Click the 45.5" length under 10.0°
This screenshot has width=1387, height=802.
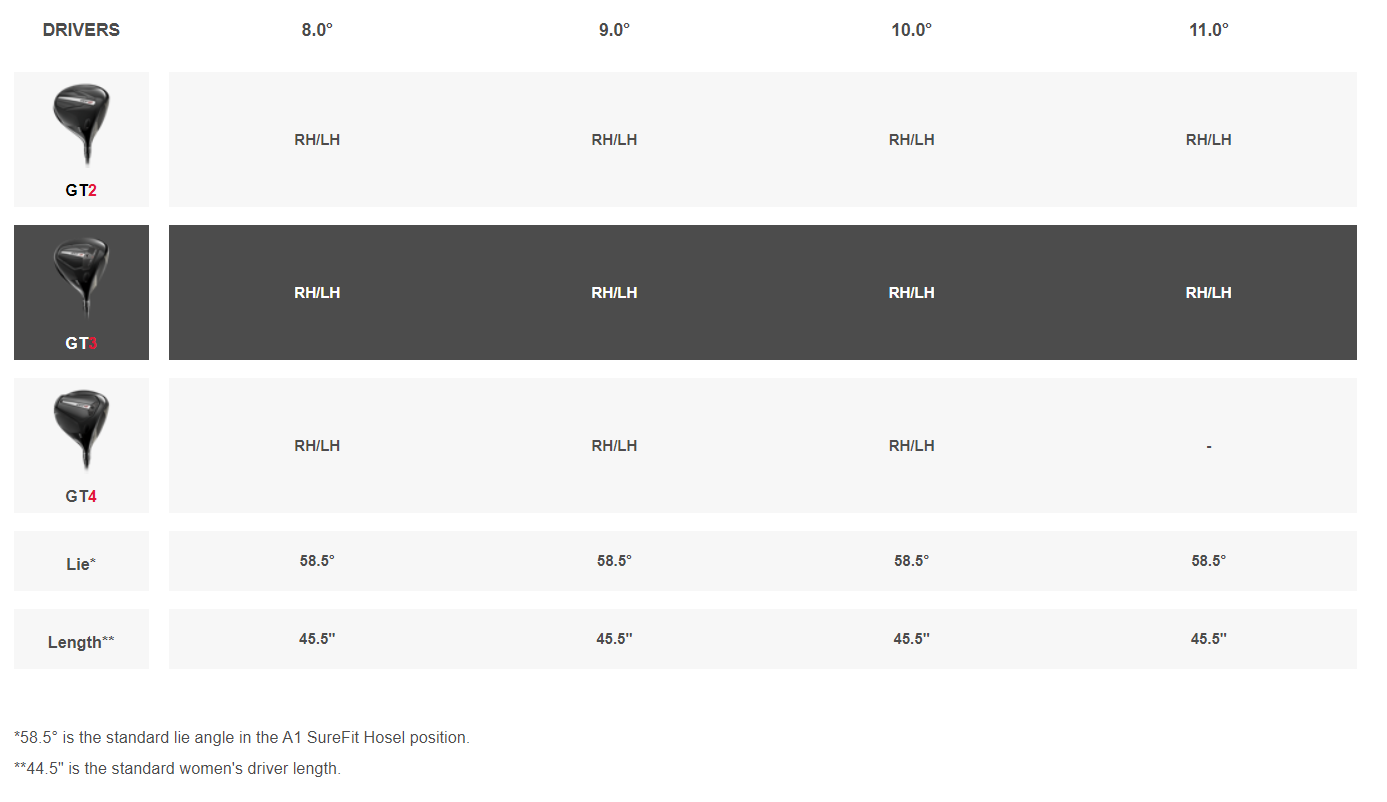tap(911, 639)
